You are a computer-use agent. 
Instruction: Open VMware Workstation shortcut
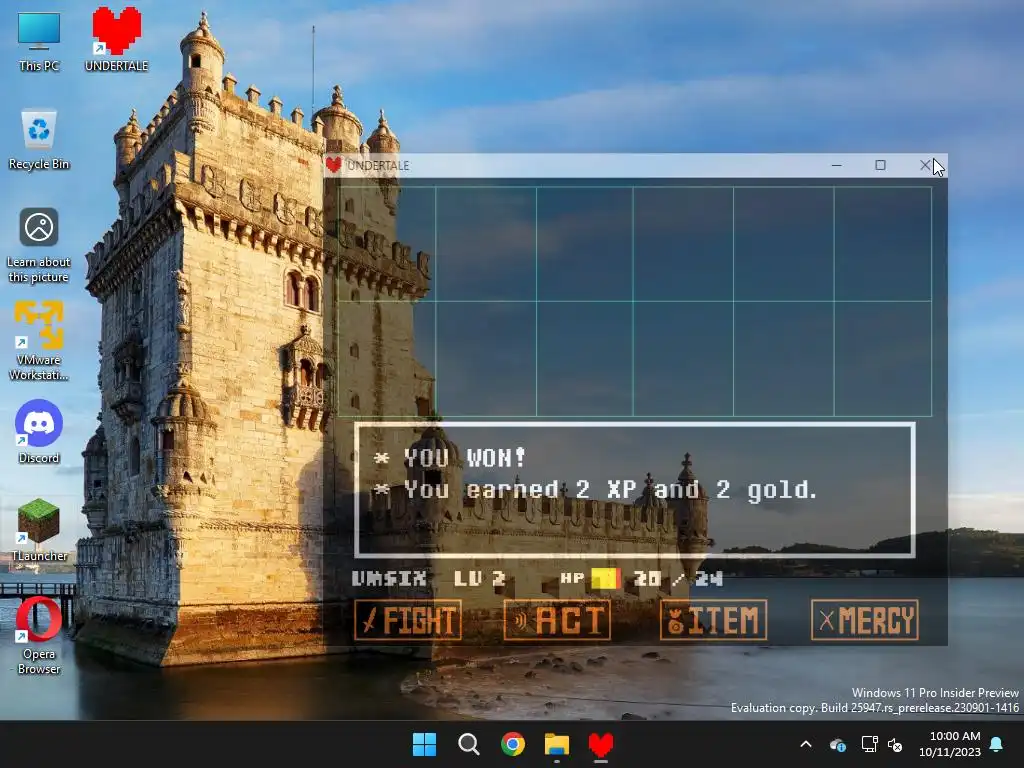tap(39, 340)
